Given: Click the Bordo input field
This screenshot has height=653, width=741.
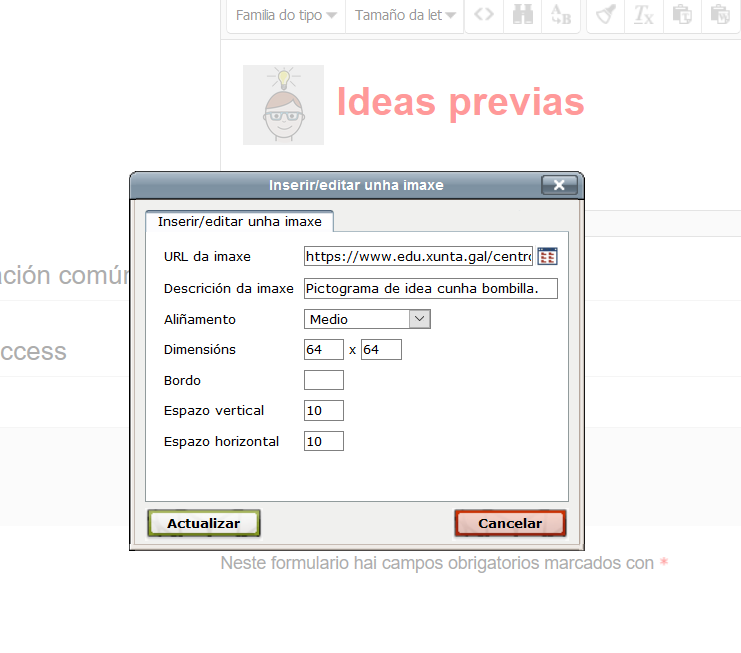Looking at the screenshot, I should tap(323, 380).
